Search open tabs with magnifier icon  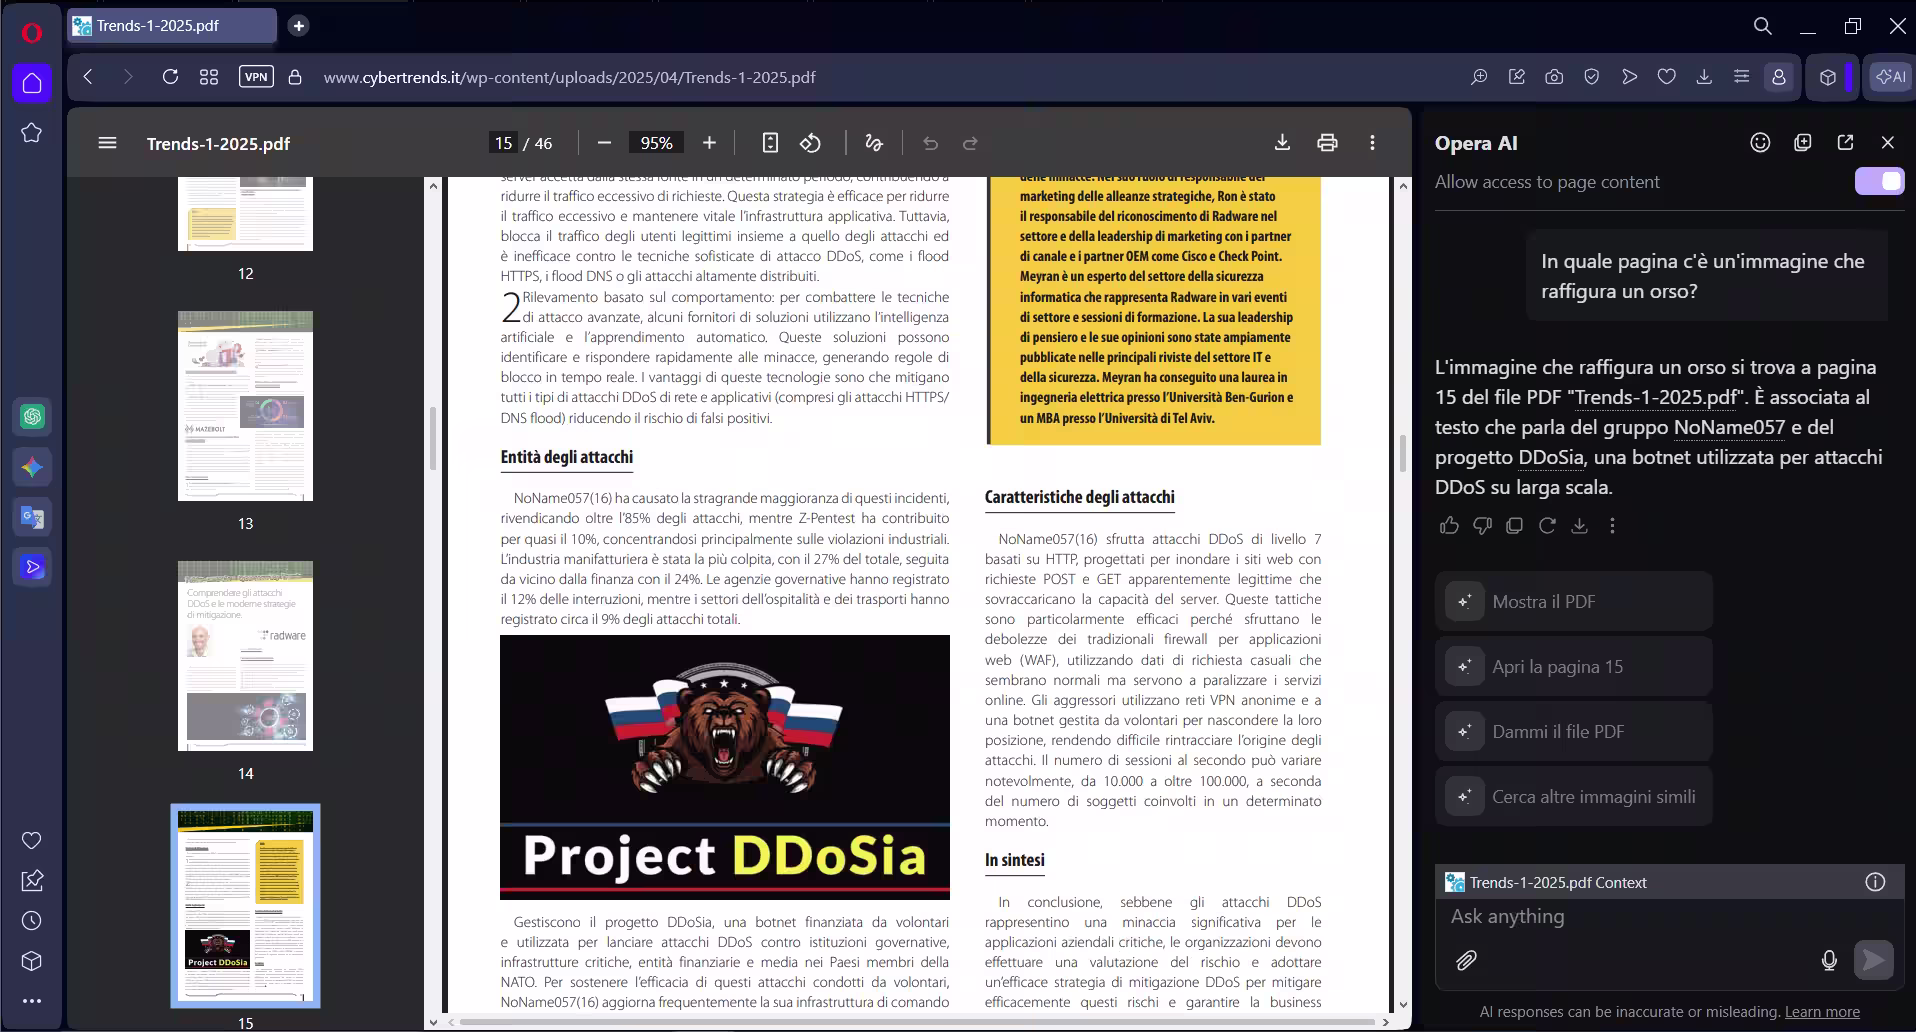click(1762, 26)
